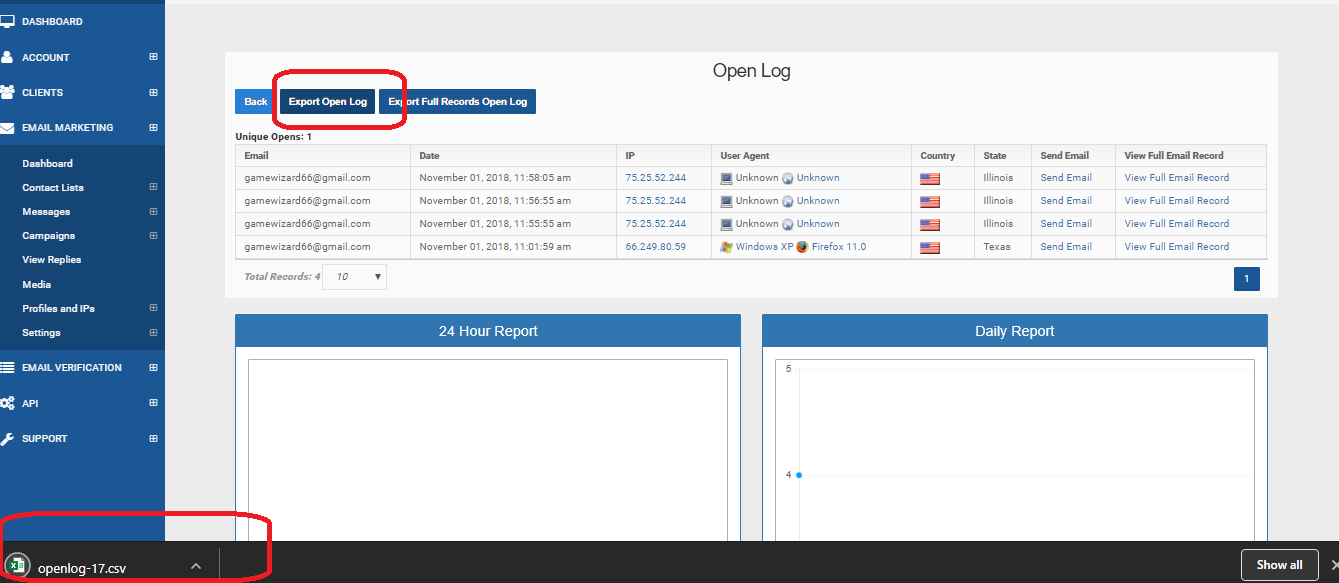The width and height of the screenshot is (1339, 583).
Task: Open the Dashboard monitor icon in sidebar
Action: (x=7, y=21)
